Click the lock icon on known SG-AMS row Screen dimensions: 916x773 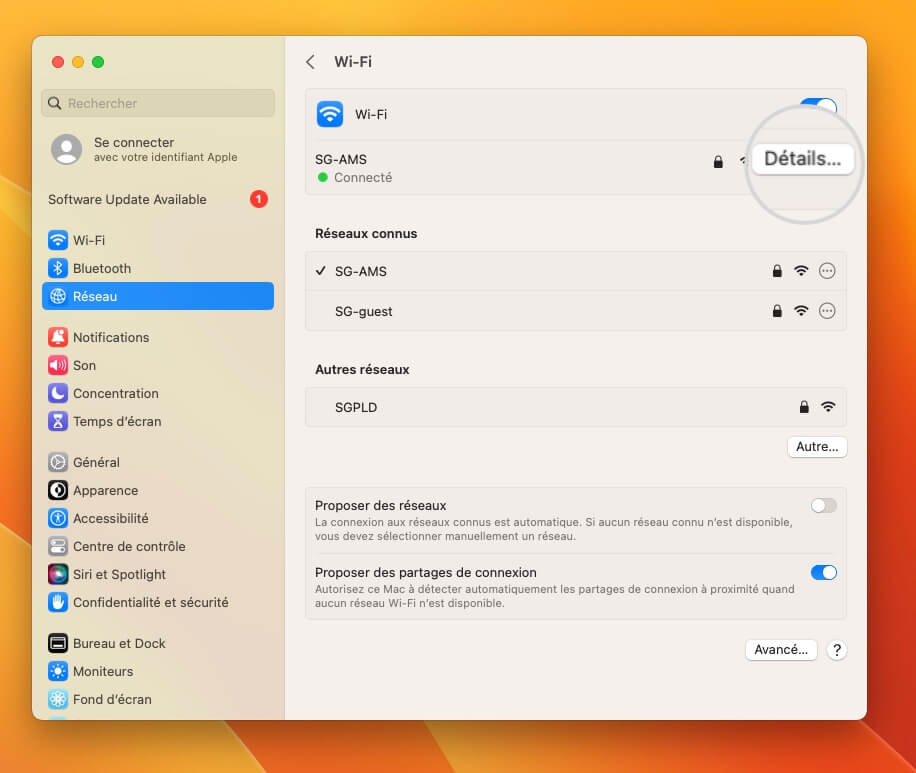coord(777,271)
